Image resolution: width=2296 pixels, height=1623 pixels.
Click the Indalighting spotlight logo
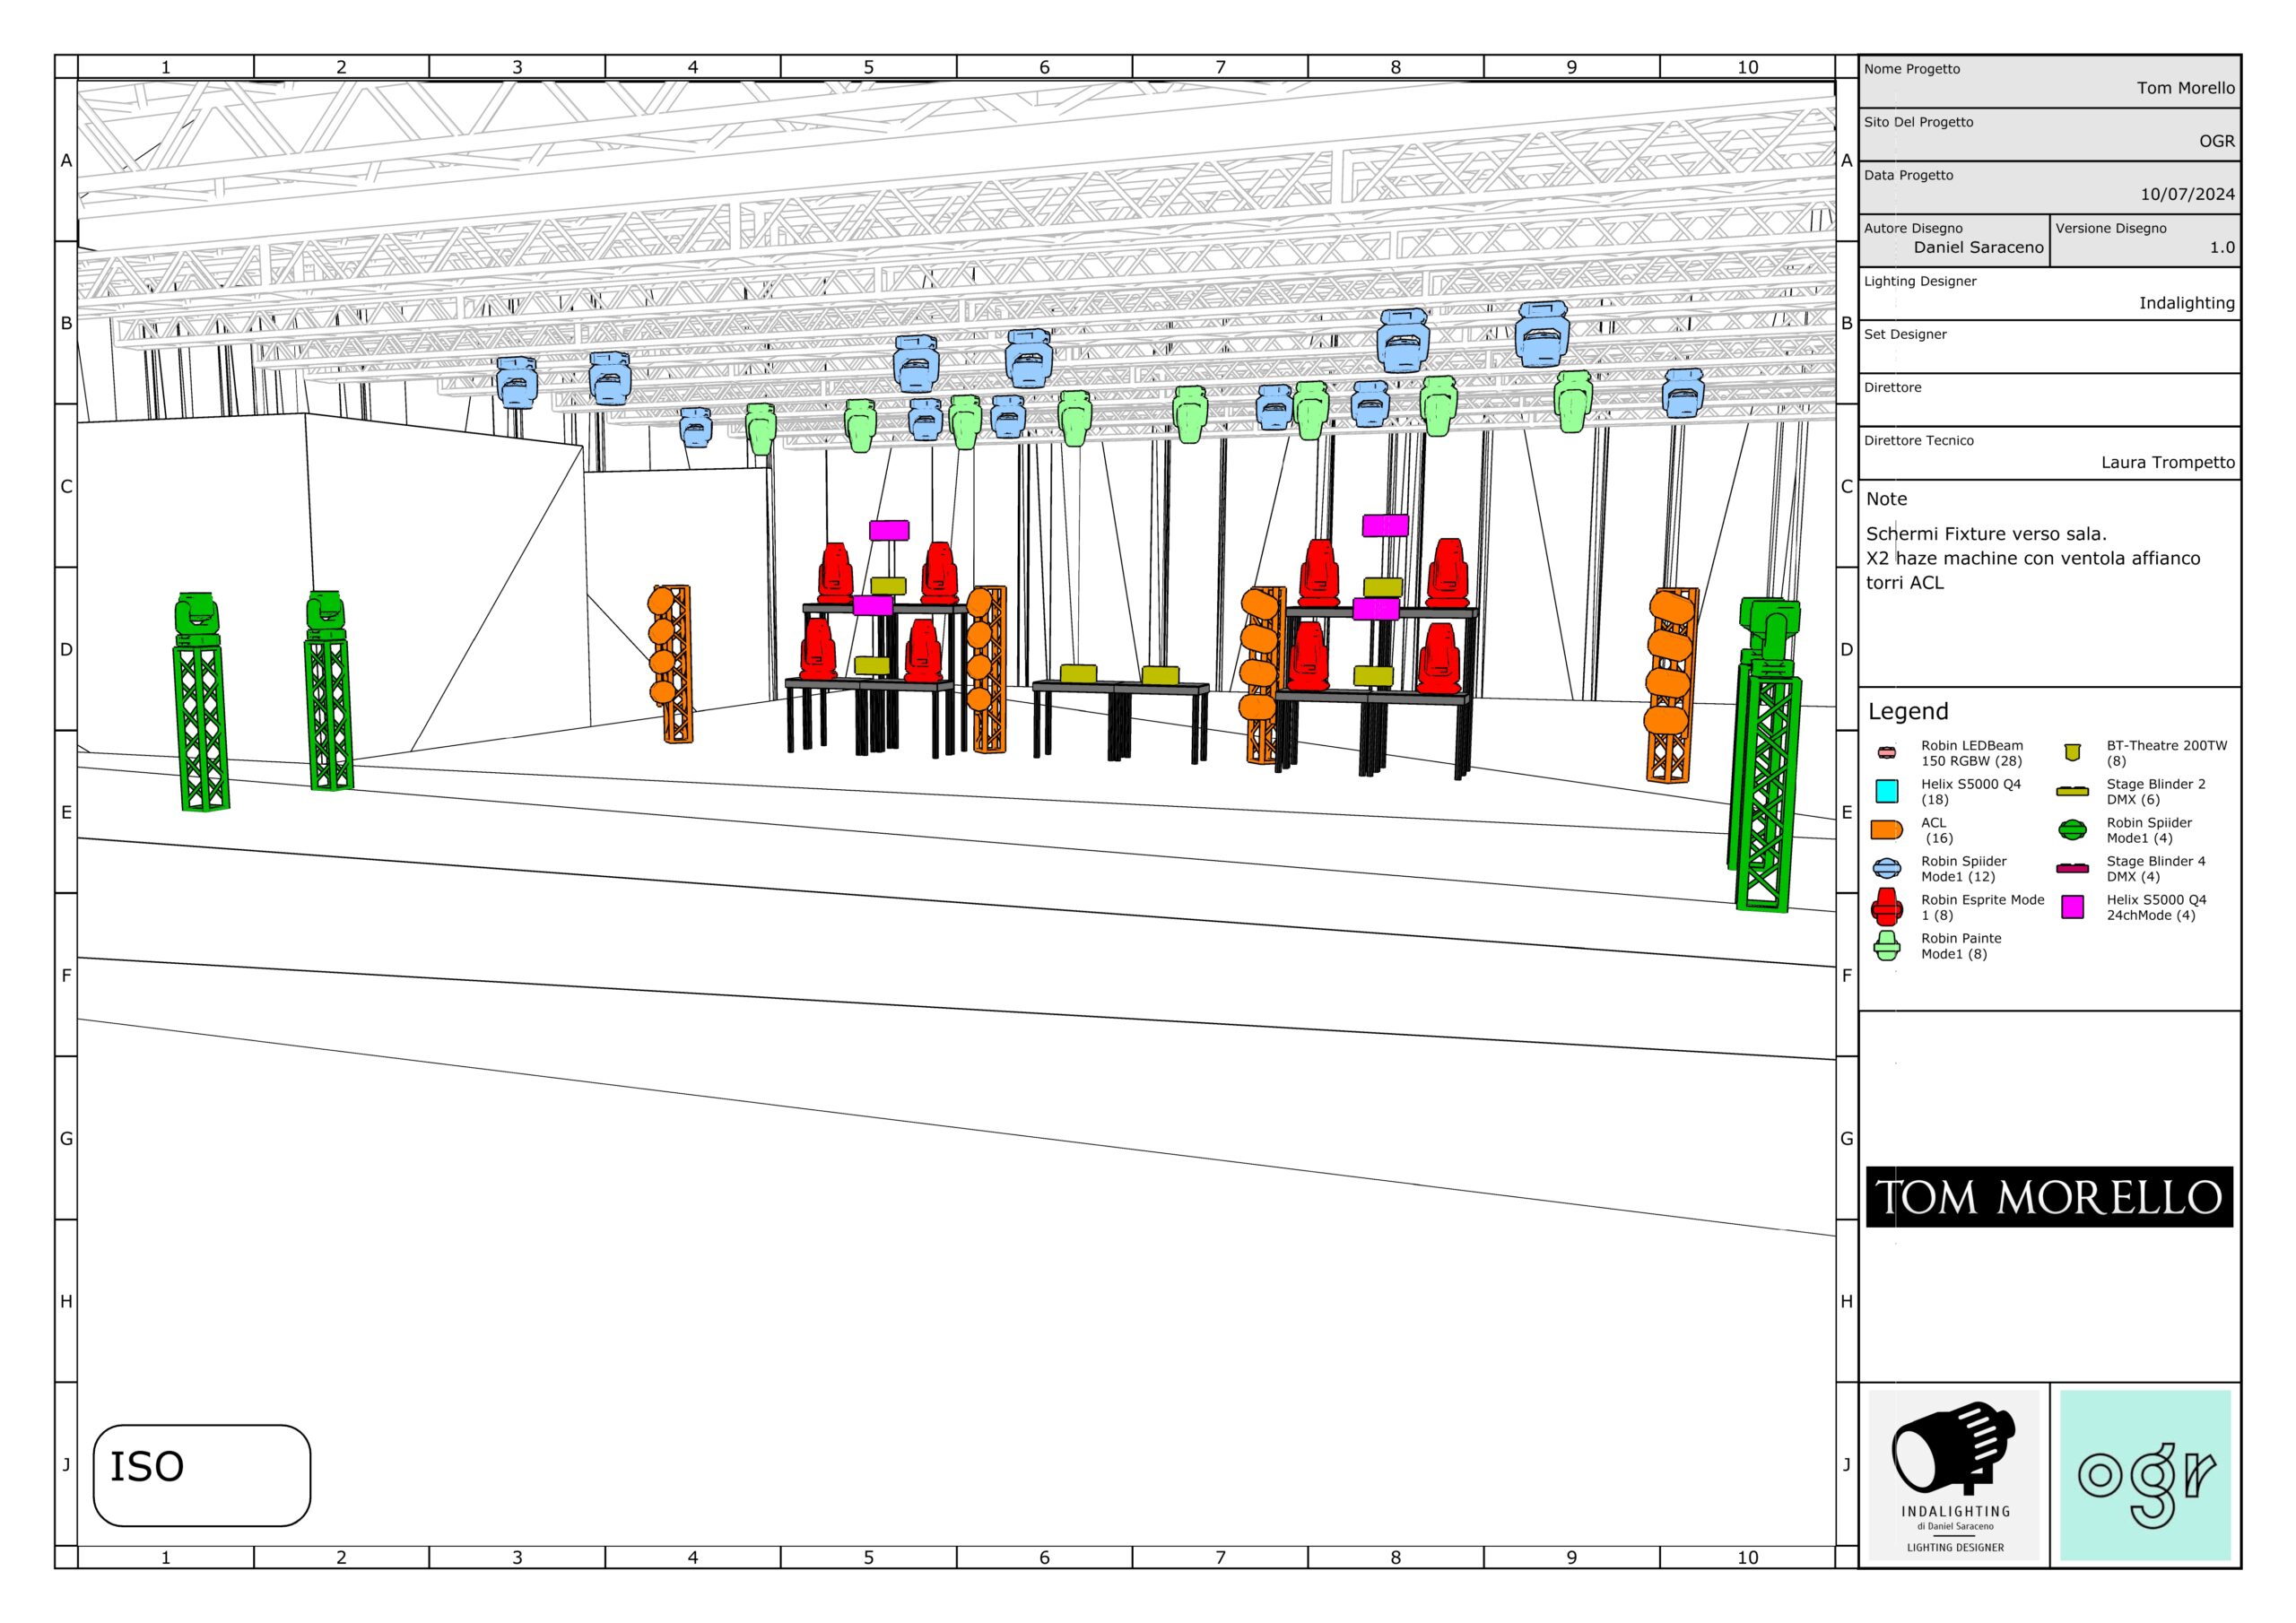pos(1953,1475)
